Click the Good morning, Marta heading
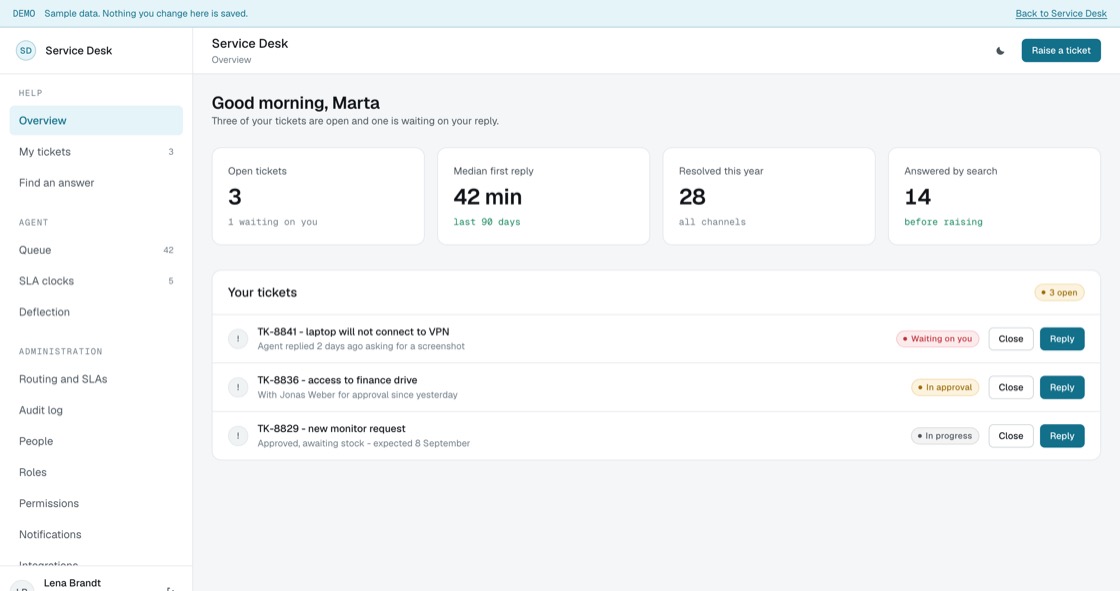The height and width of the screenshot is (591, 1120). click(x=296, y=103)
